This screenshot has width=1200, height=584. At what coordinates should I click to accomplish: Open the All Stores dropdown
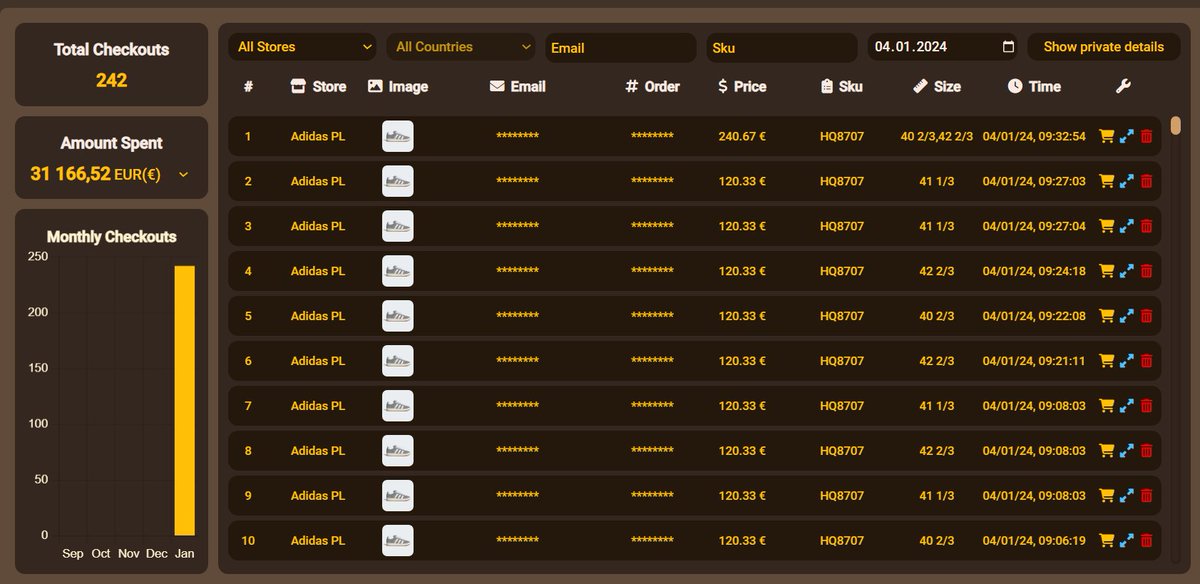pos(301,46)
